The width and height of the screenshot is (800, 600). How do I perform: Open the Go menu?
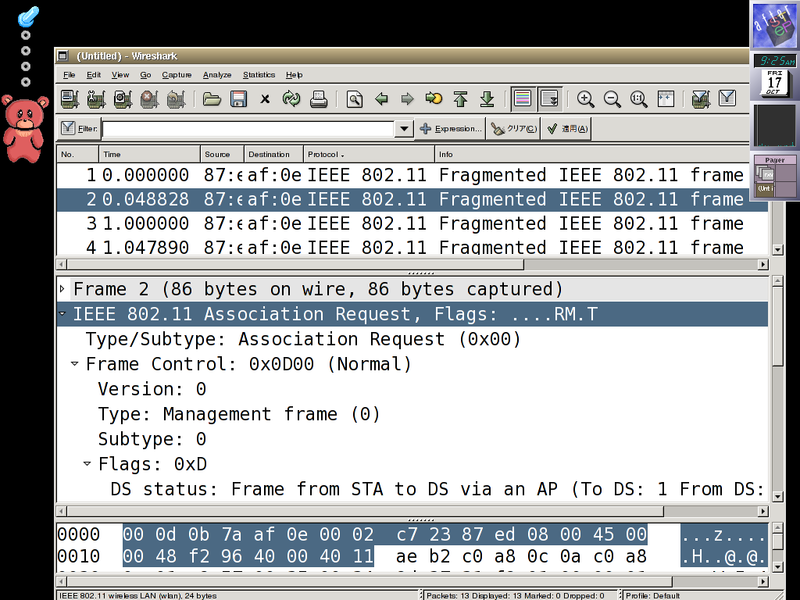click(x=145, y=74)
